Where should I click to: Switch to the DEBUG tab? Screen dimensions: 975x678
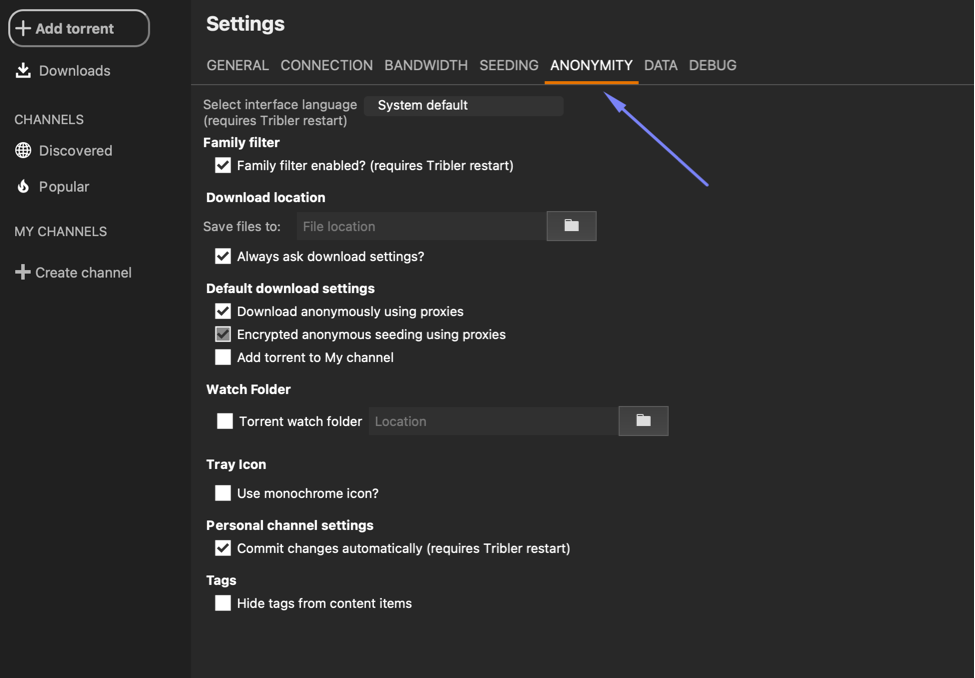(x=712, y=65)
